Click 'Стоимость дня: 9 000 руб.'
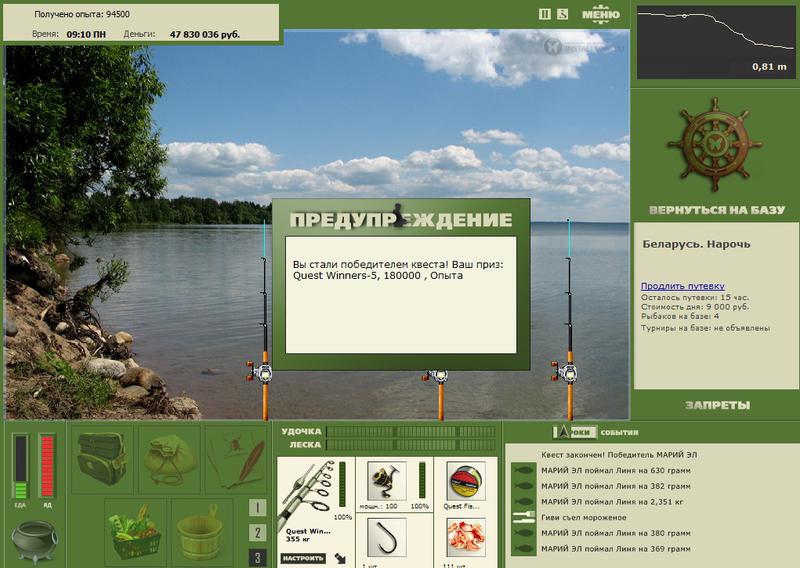800x568 pixels. point(695,307)
